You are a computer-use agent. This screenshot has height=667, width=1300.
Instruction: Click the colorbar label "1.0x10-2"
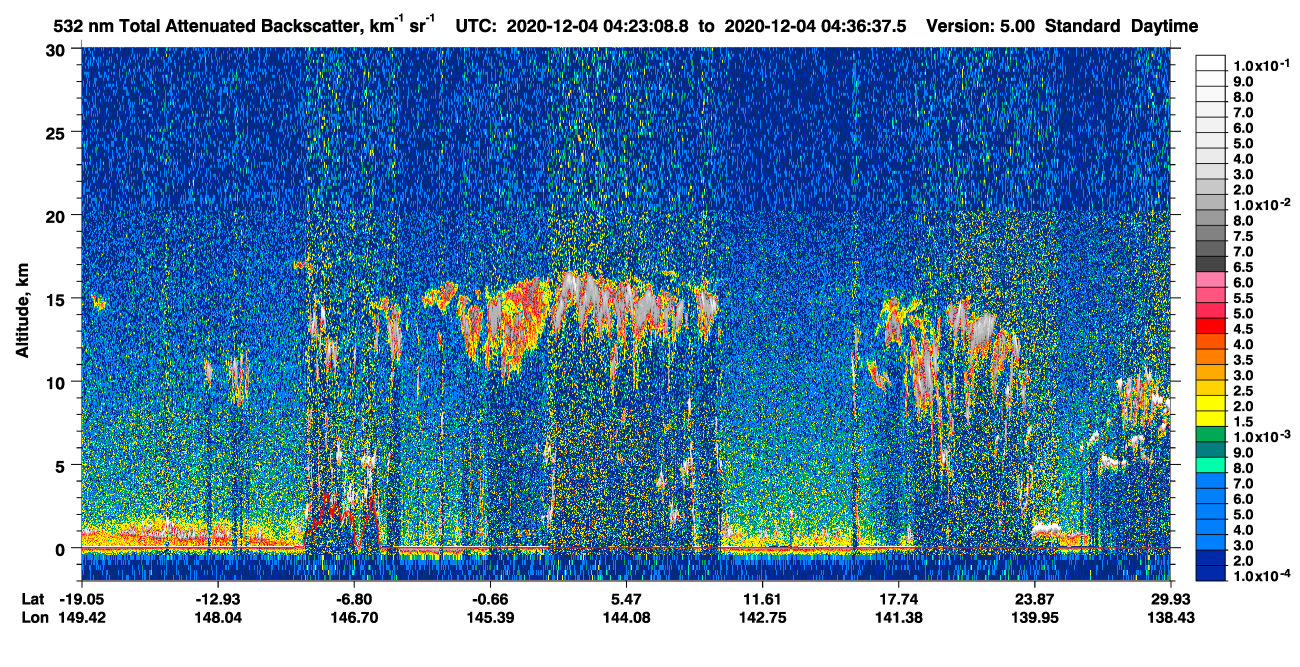coord(1261,205)
